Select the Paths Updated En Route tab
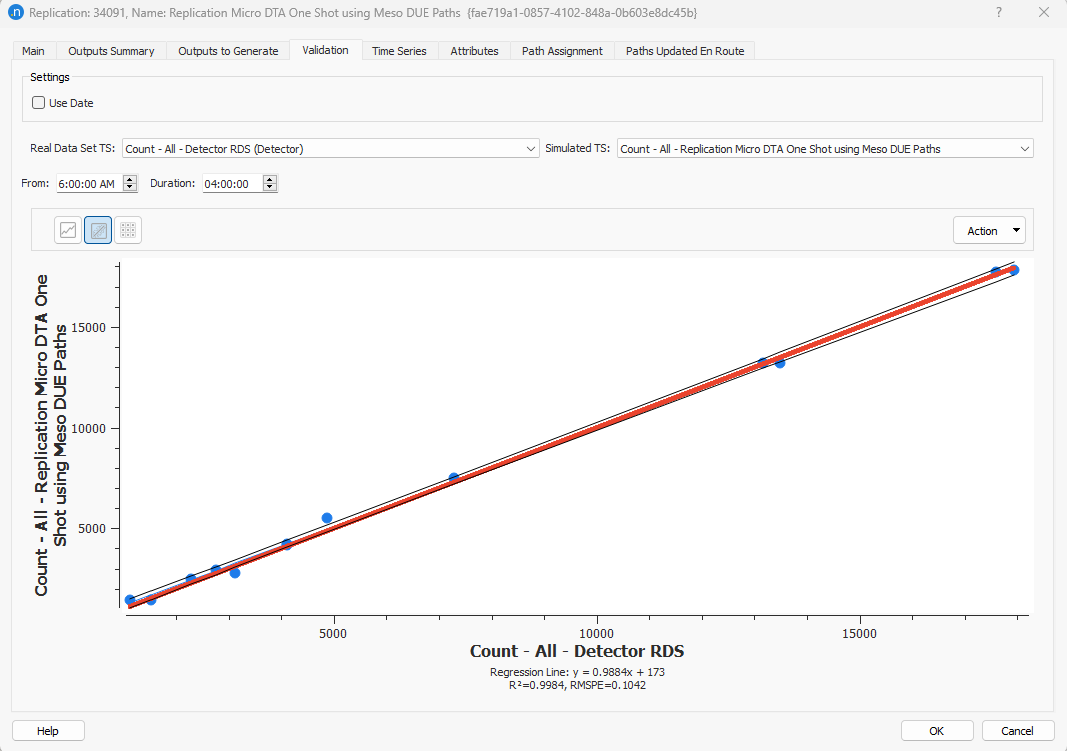This screenshot has height=751, width=1067. click(x=684, y=50)
